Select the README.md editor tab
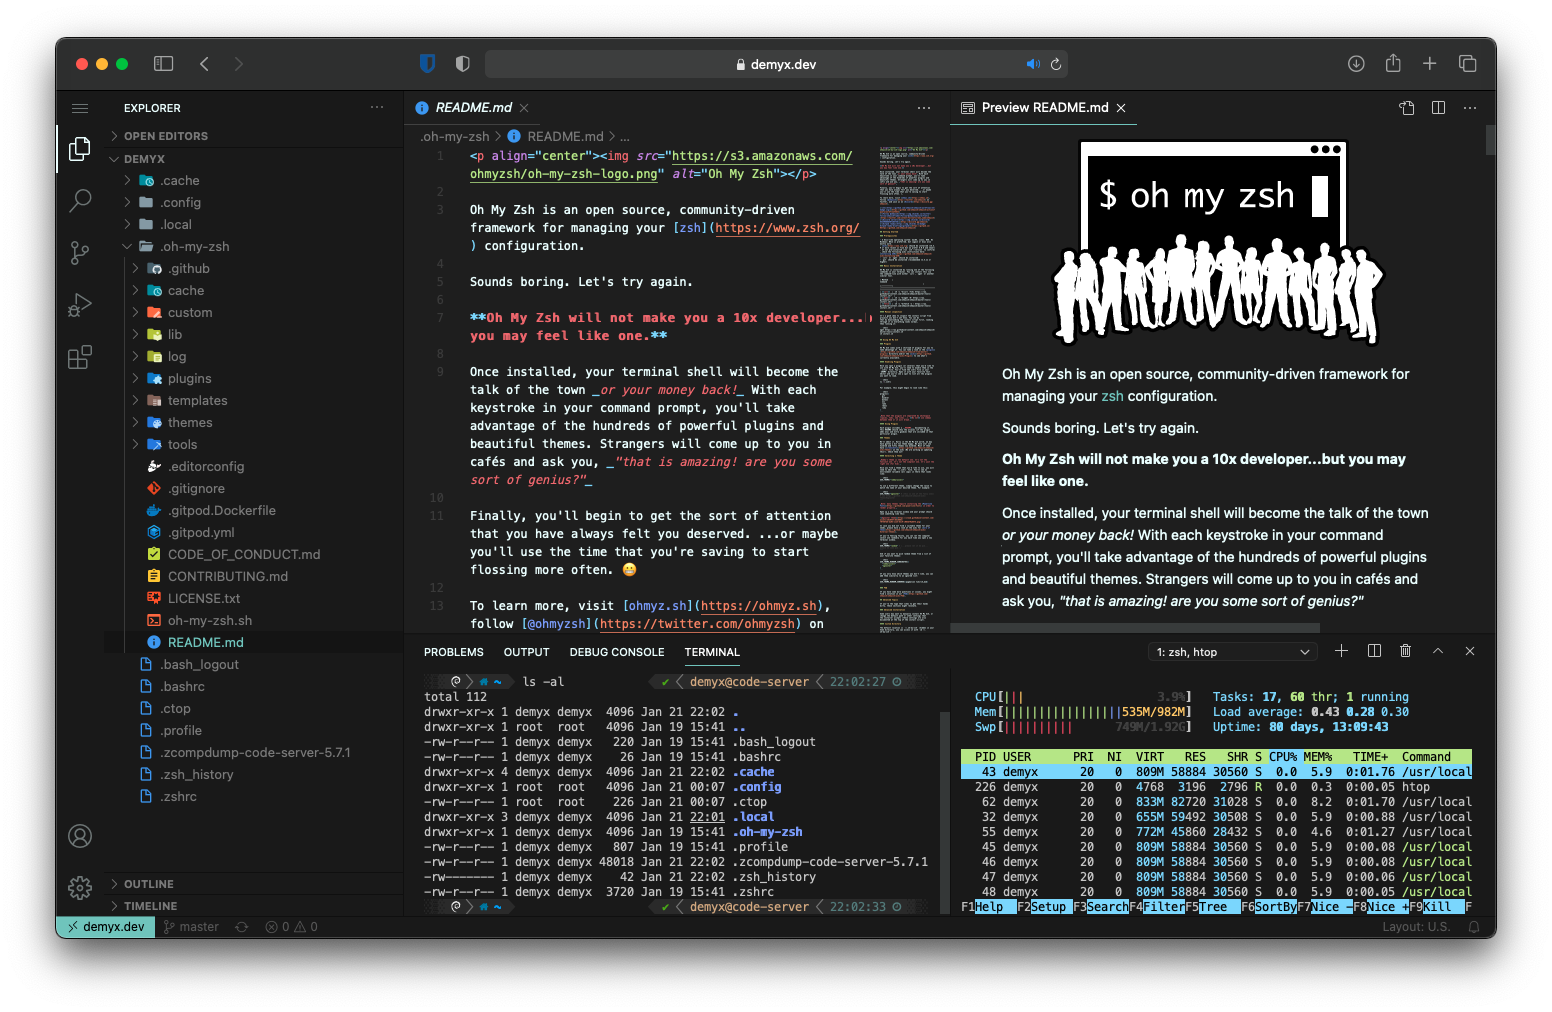The height and width of the screenshot is (1012, 1552). [473, 108]
